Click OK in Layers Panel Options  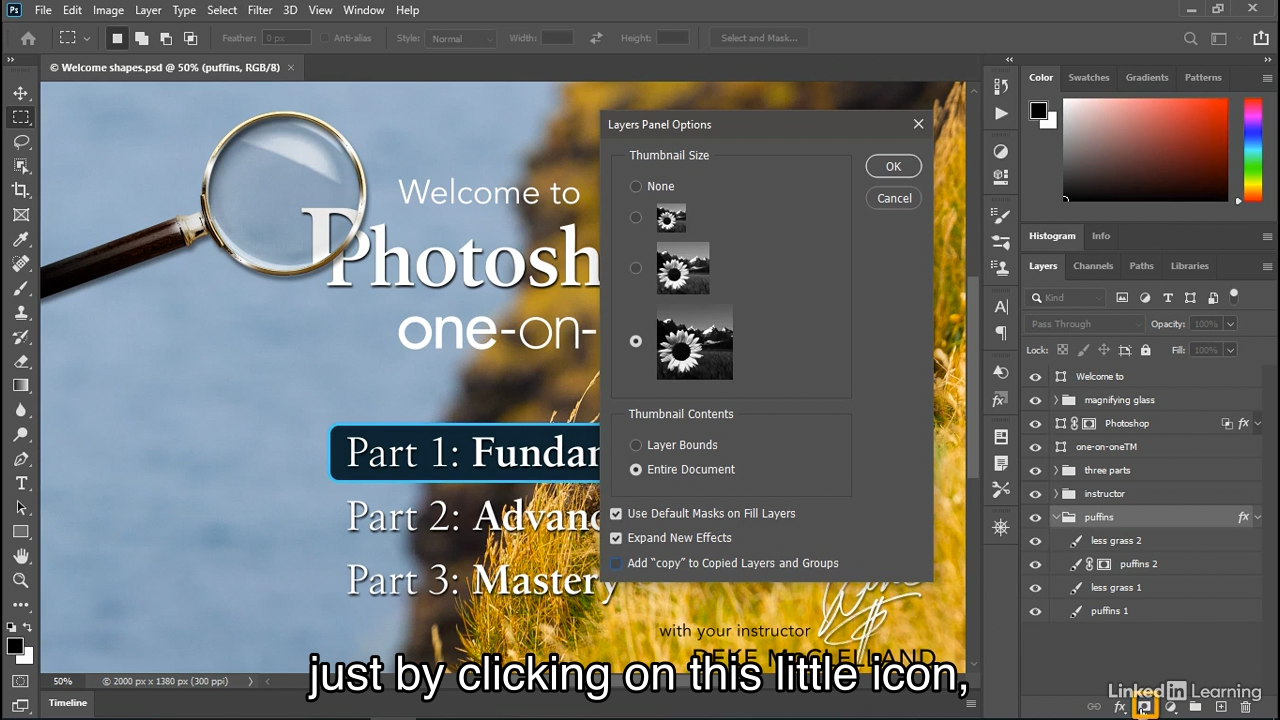pyautogui.click(x=893, y=167)
